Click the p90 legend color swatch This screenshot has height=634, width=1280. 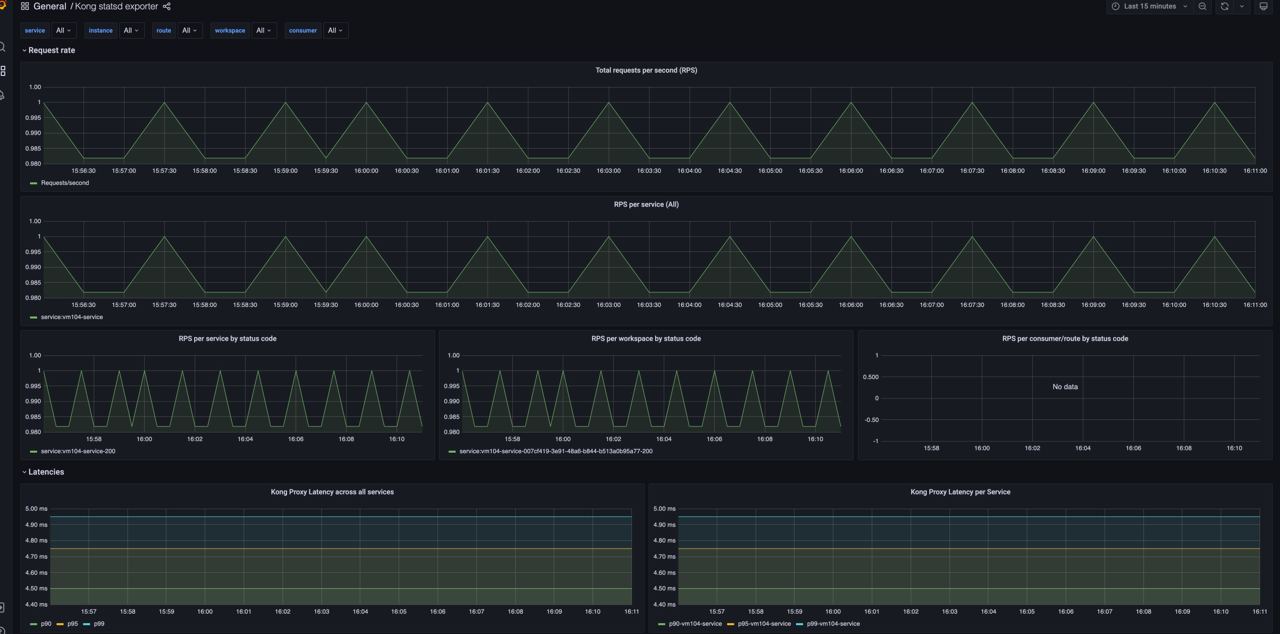click(x=34, y=624)
